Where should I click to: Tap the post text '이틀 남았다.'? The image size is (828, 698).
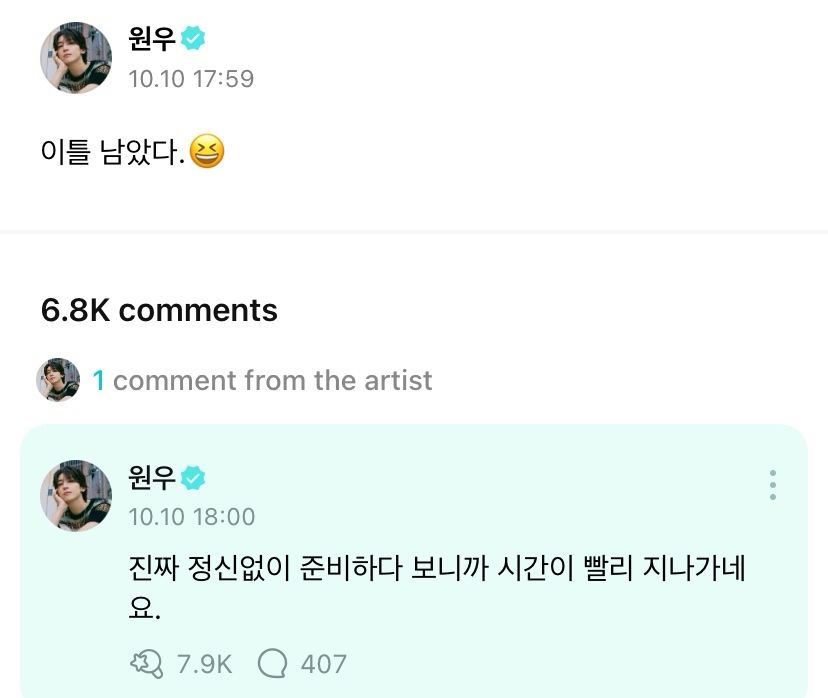[112, 152]
